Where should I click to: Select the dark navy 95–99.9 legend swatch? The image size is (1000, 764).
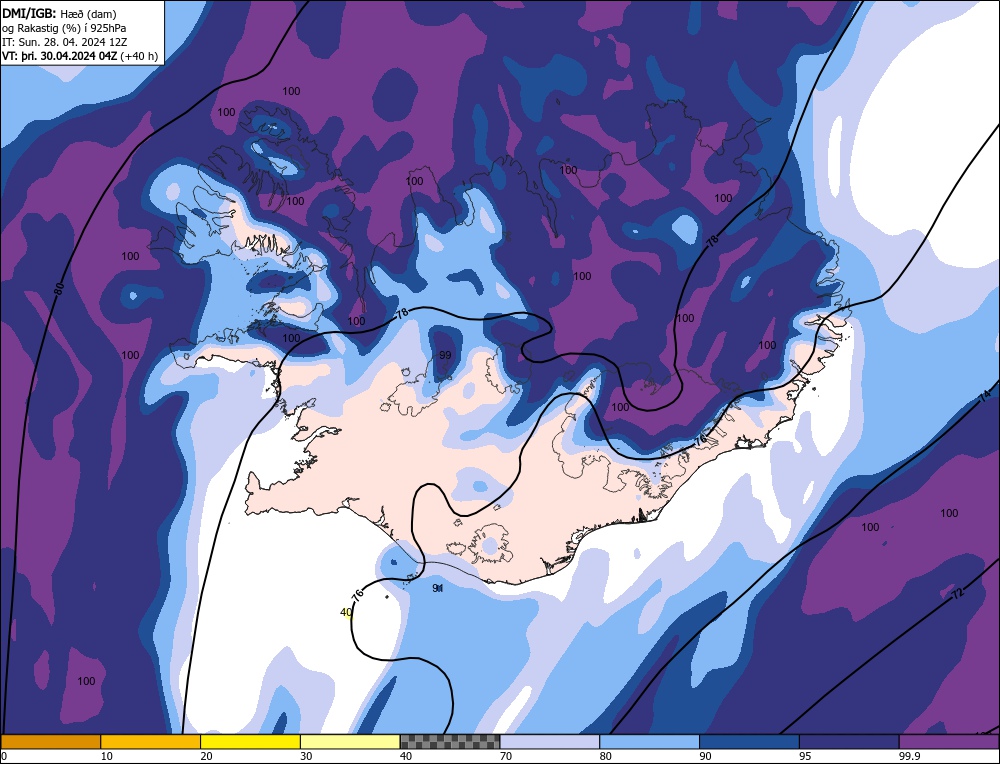(849, 741)
